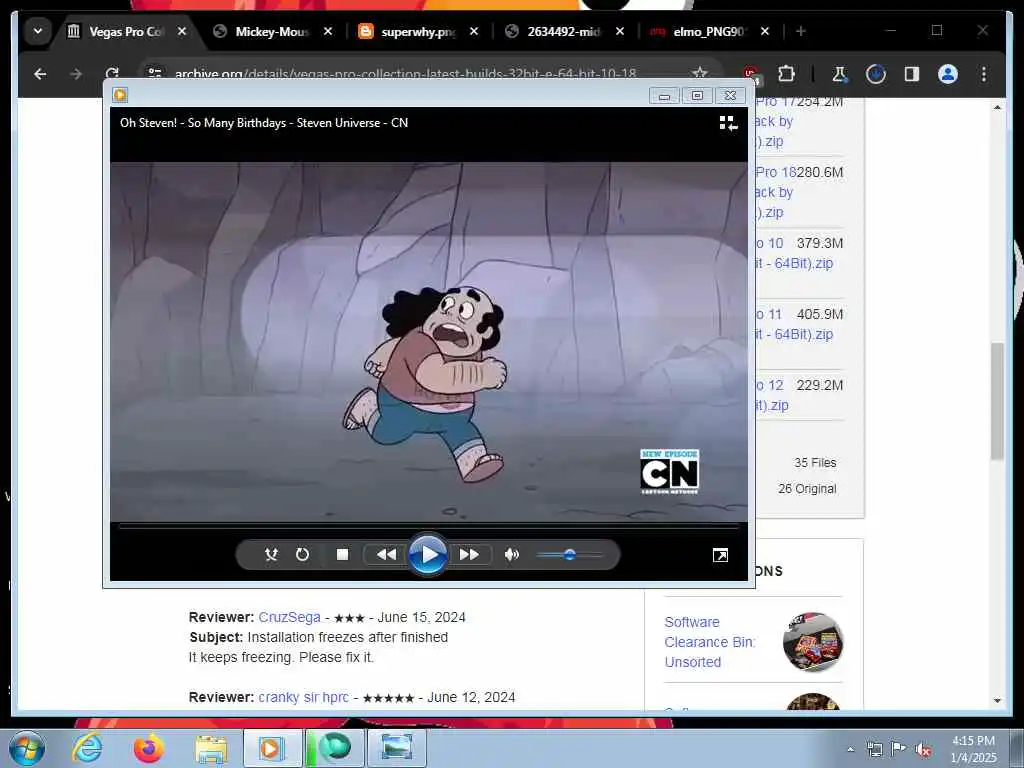Open the Action Center flag icon
1024x768 pixels.
click(x=899, y=749)
